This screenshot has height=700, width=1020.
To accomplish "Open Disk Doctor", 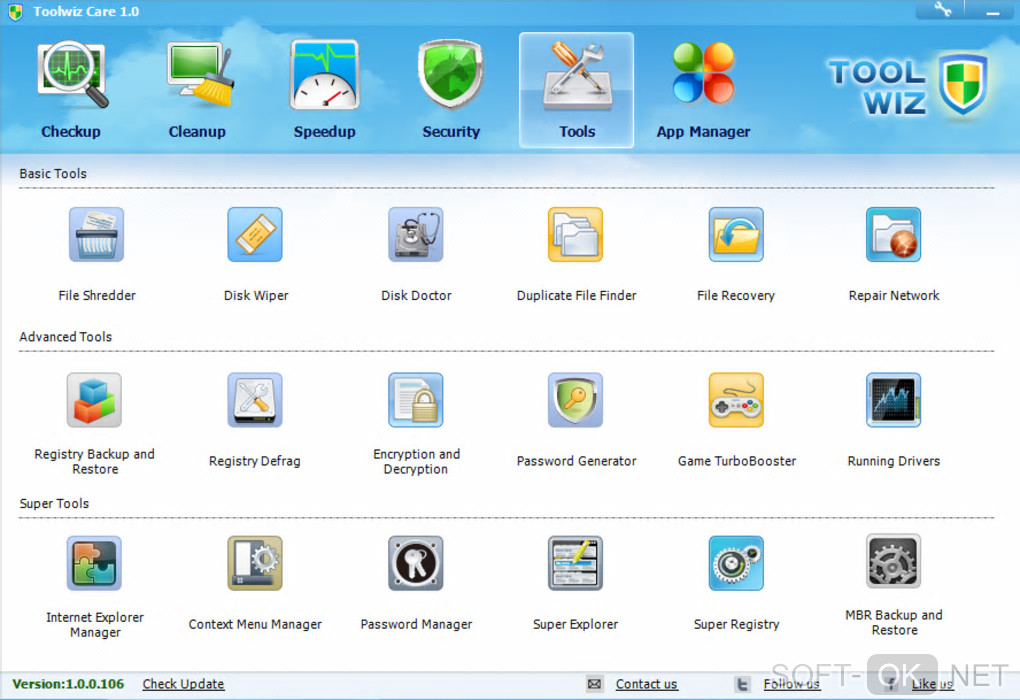I will click(416, 235).
